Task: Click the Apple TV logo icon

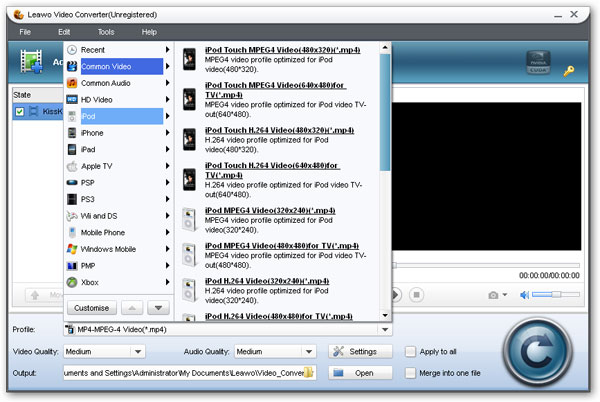Action: point(72,166)
